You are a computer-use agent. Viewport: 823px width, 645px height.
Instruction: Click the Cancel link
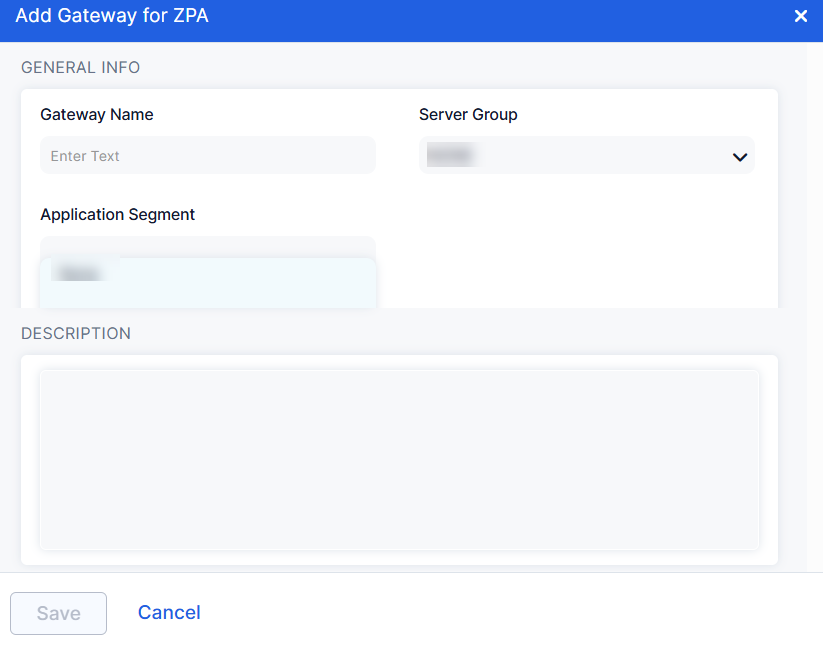(x=169, y=612)
